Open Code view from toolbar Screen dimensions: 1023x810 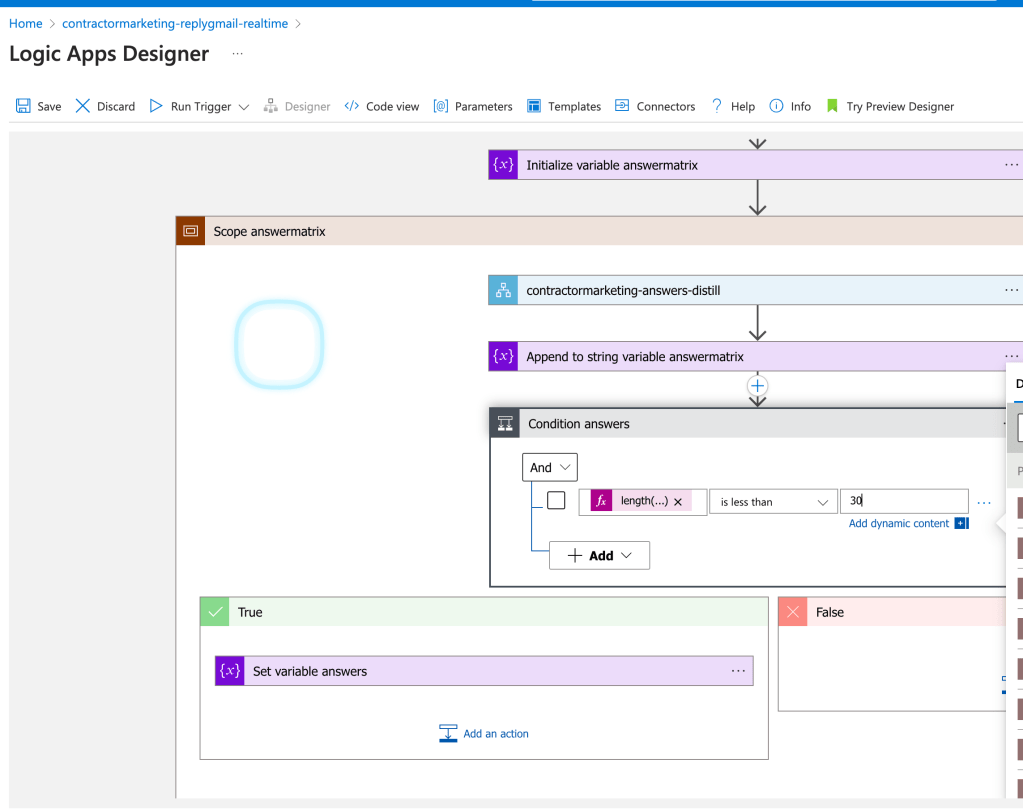point(382,106)
